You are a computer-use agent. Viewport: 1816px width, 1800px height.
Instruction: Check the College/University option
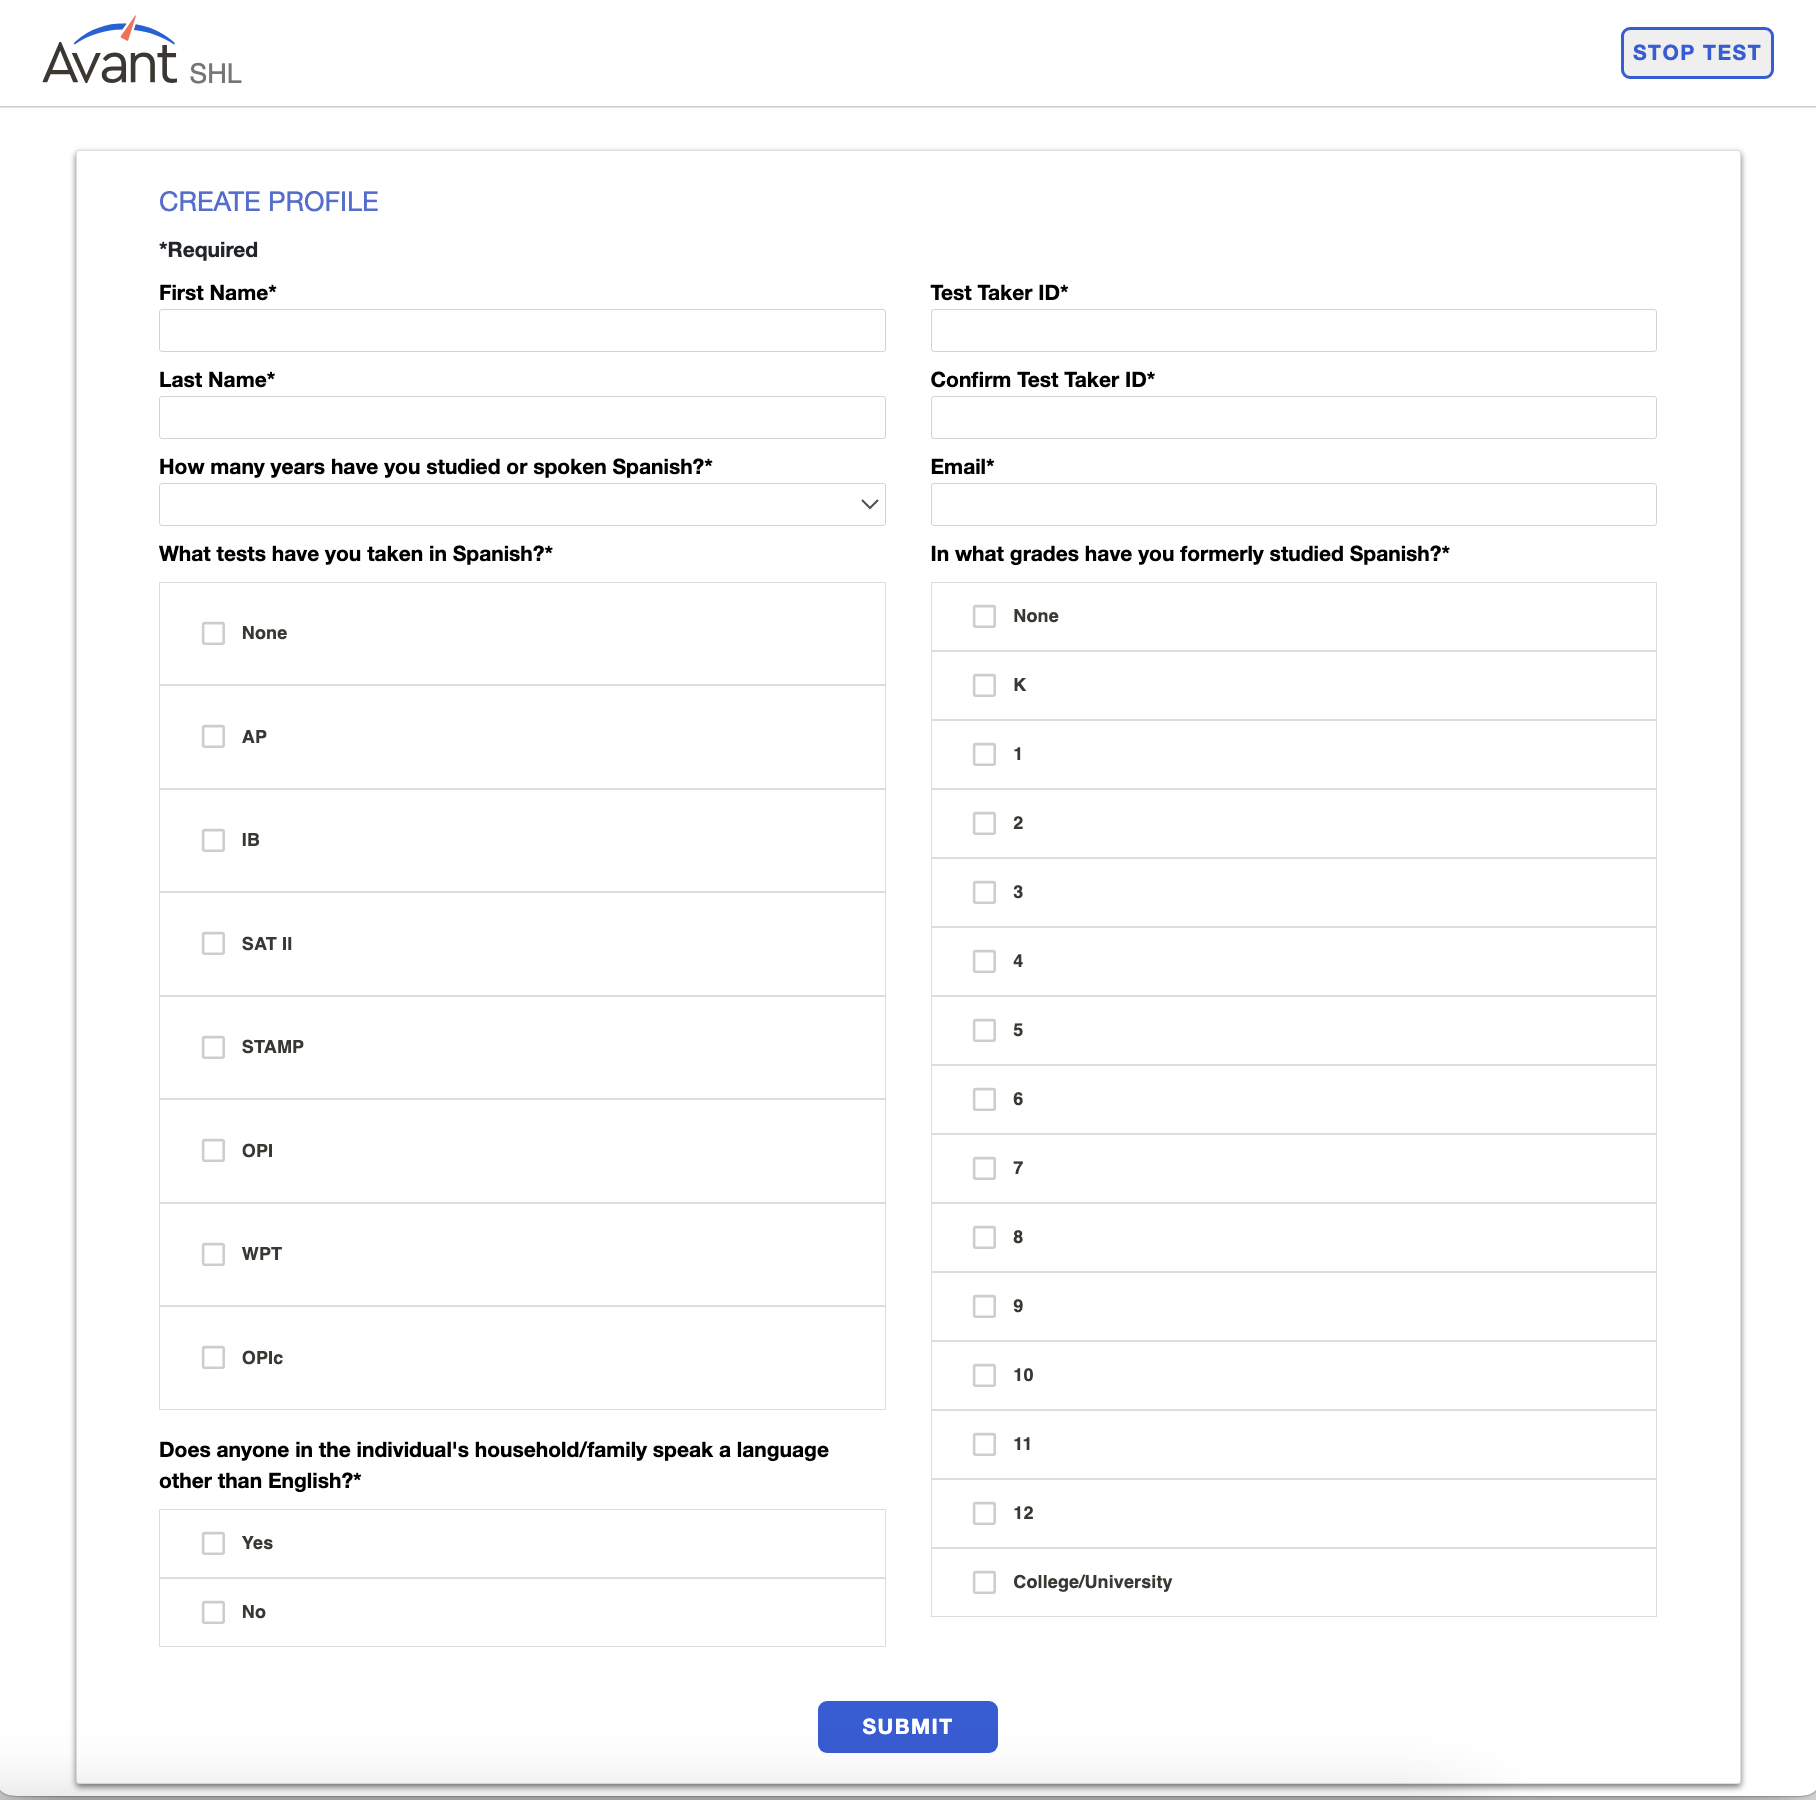985,1582
